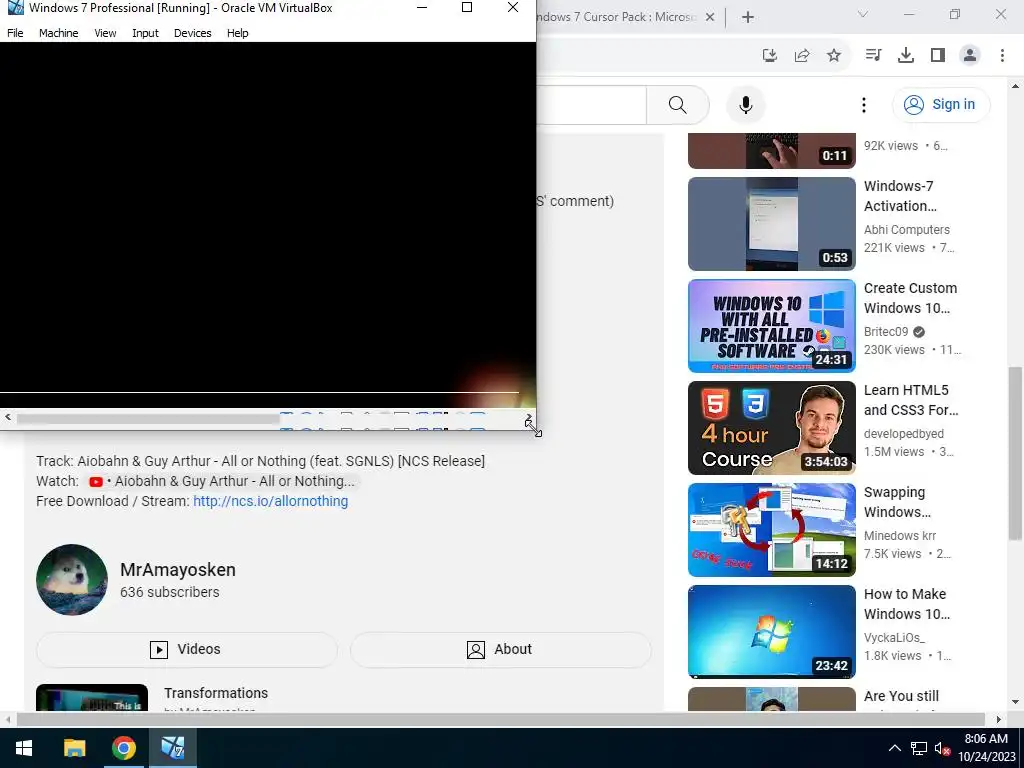Click the Are You still video title

901,696
